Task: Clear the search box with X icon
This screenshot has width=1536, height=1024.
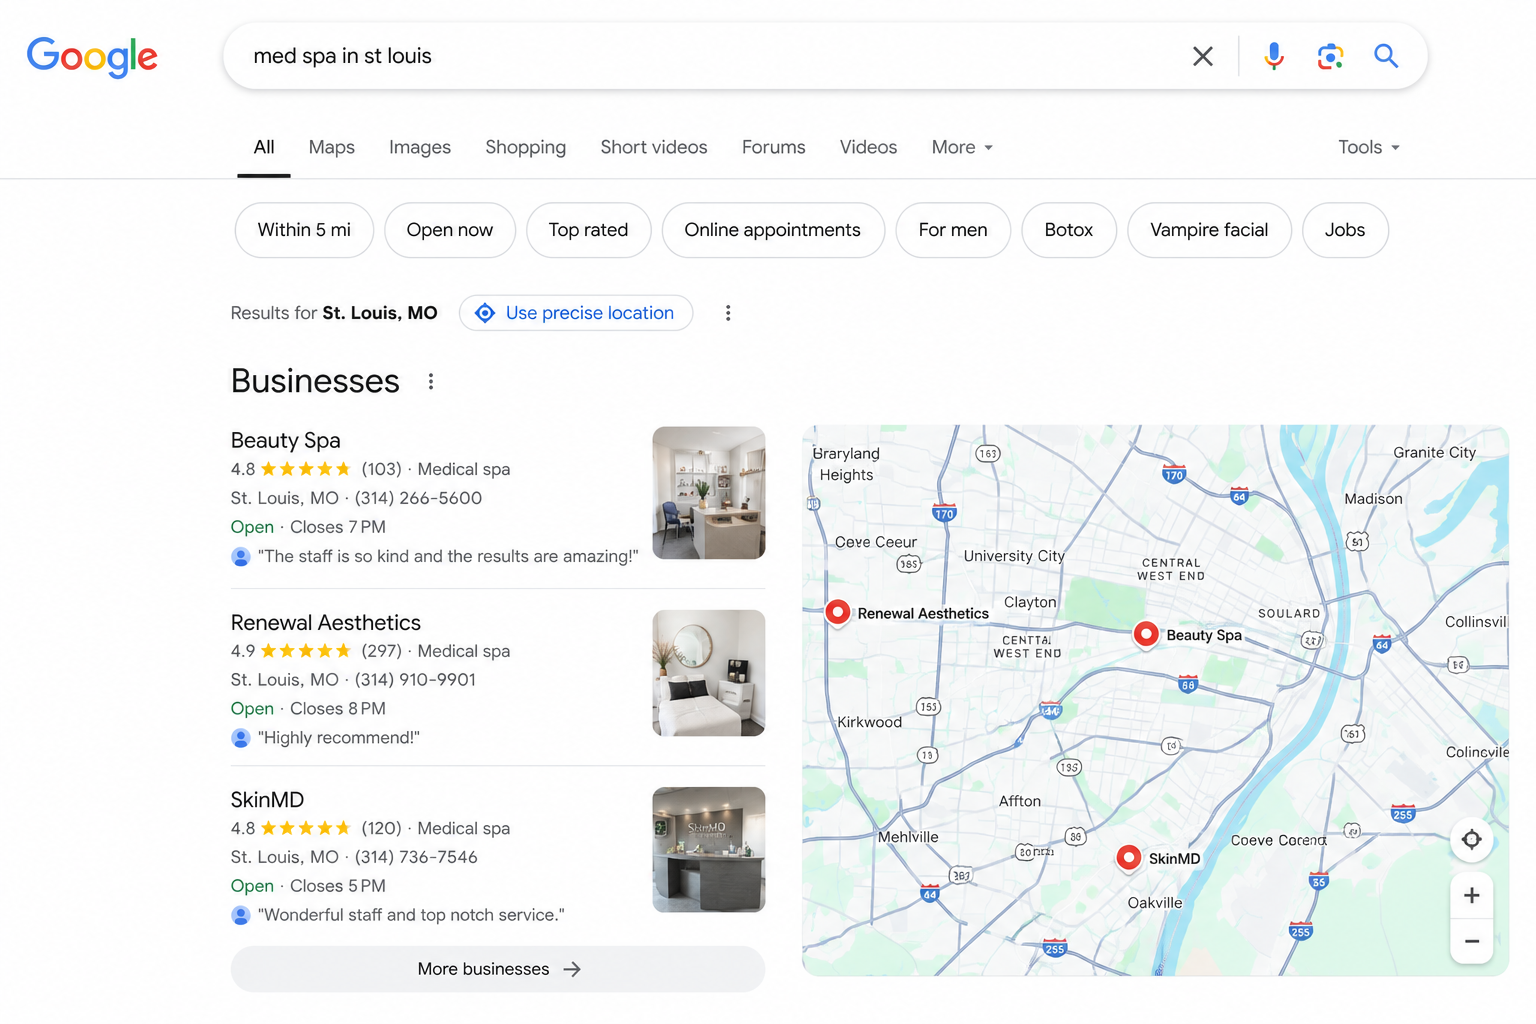Action: tap(1202, 56)
